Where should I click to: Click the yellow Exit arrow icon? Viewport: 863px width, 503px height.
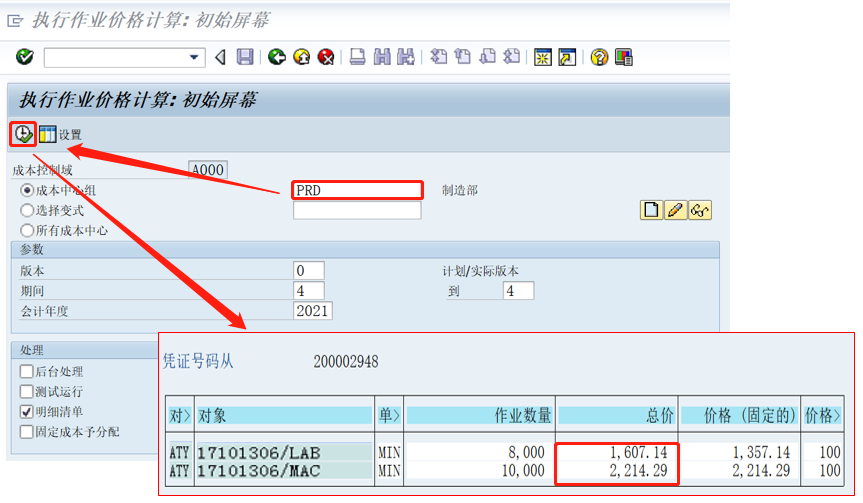pos(302,57)
